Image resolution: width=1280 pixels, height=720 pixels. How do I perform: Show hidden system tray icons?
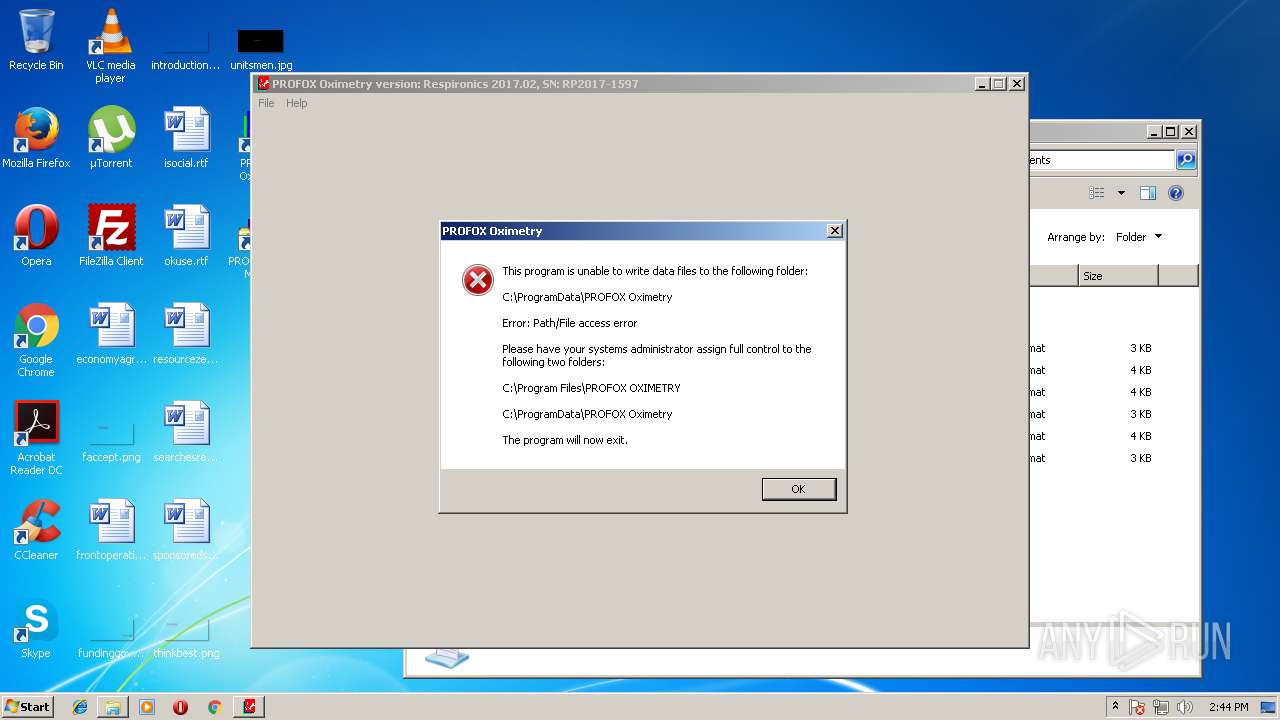tap(1115, 707)
